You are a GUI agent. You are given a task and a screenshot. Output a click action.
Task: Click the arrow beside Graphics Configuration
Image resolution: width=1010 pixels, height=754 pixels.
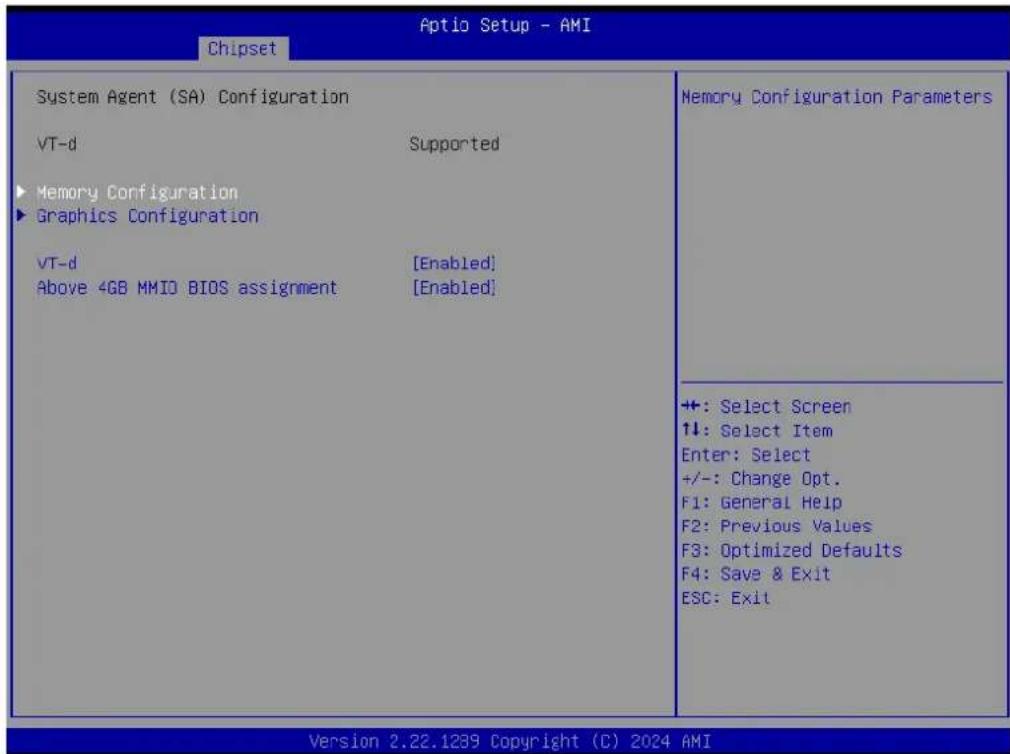tap(21, 215)
